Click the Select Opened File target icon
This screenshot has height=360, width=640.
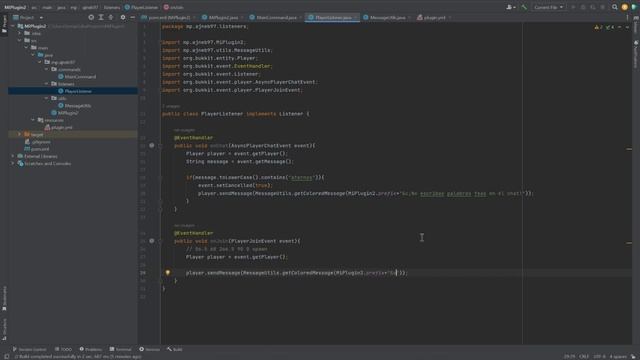click(91, 18)
